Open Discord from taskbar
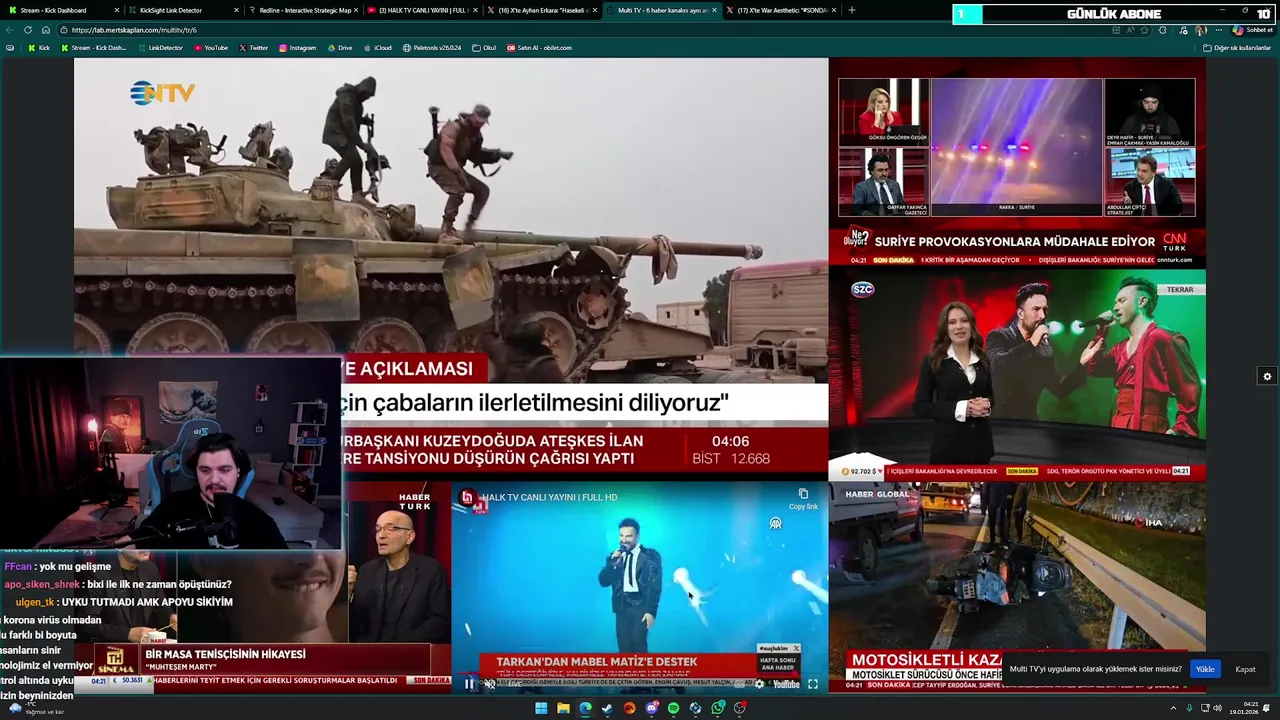Viewport: 1280px width, 720px height. 652,708
